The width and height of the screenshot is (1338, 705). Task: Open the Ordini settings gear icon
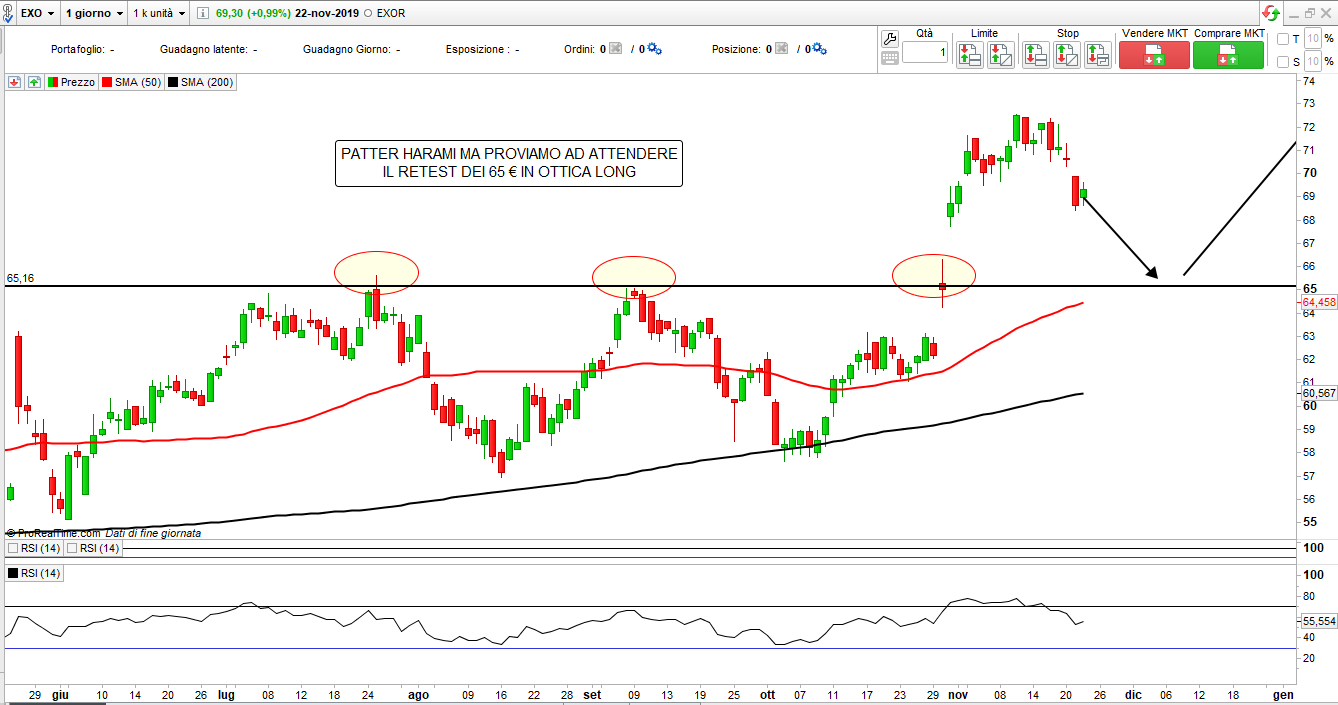(x=654, y=49)
